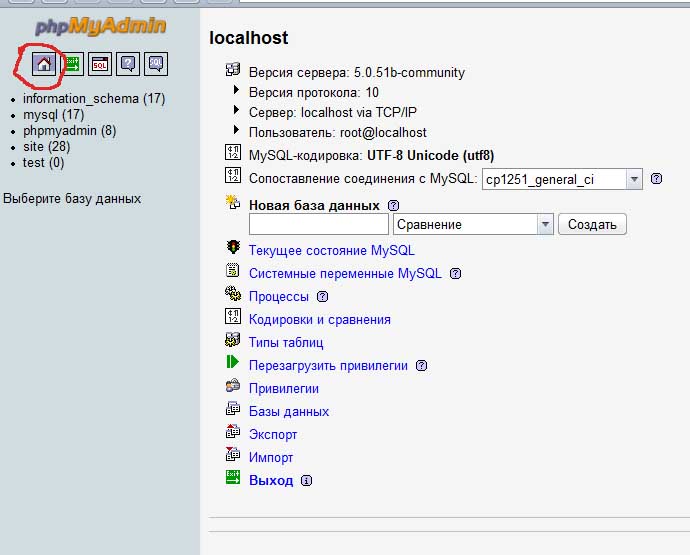Viewport: 690px width, 555px height.
Task: Open the Сравнение dropdown for new database
Action: click(x=473, y=224)
